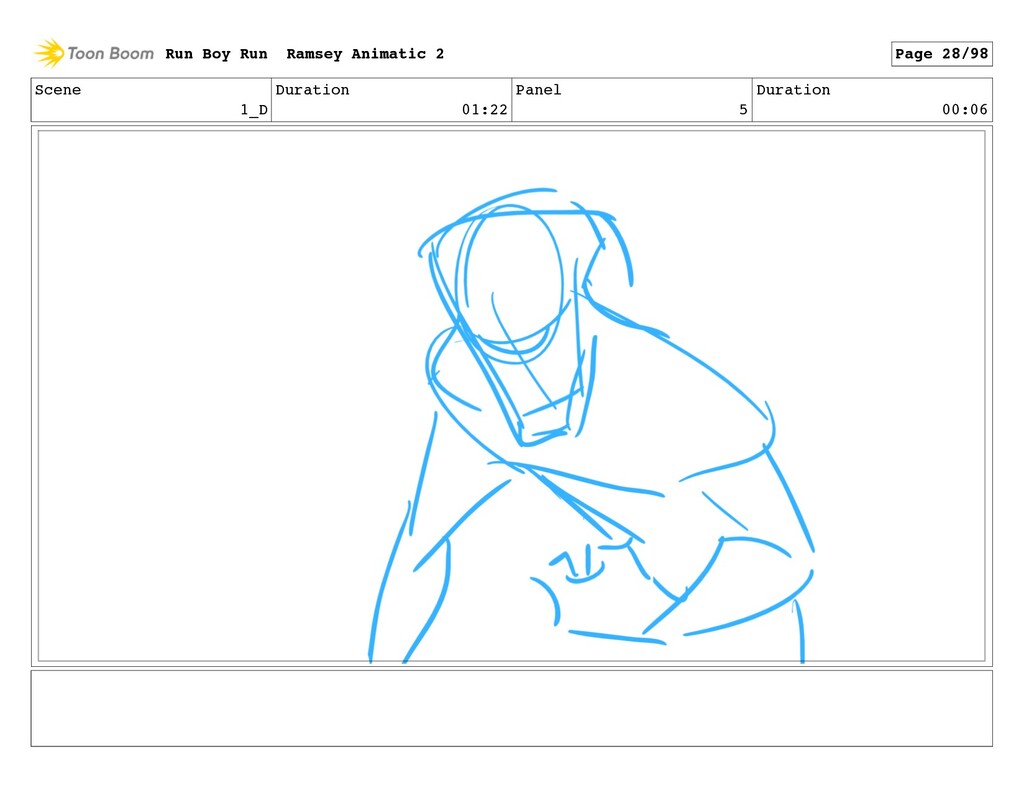
Task: Click the "Page 28/98" page indicator
Action: point(942,54)
